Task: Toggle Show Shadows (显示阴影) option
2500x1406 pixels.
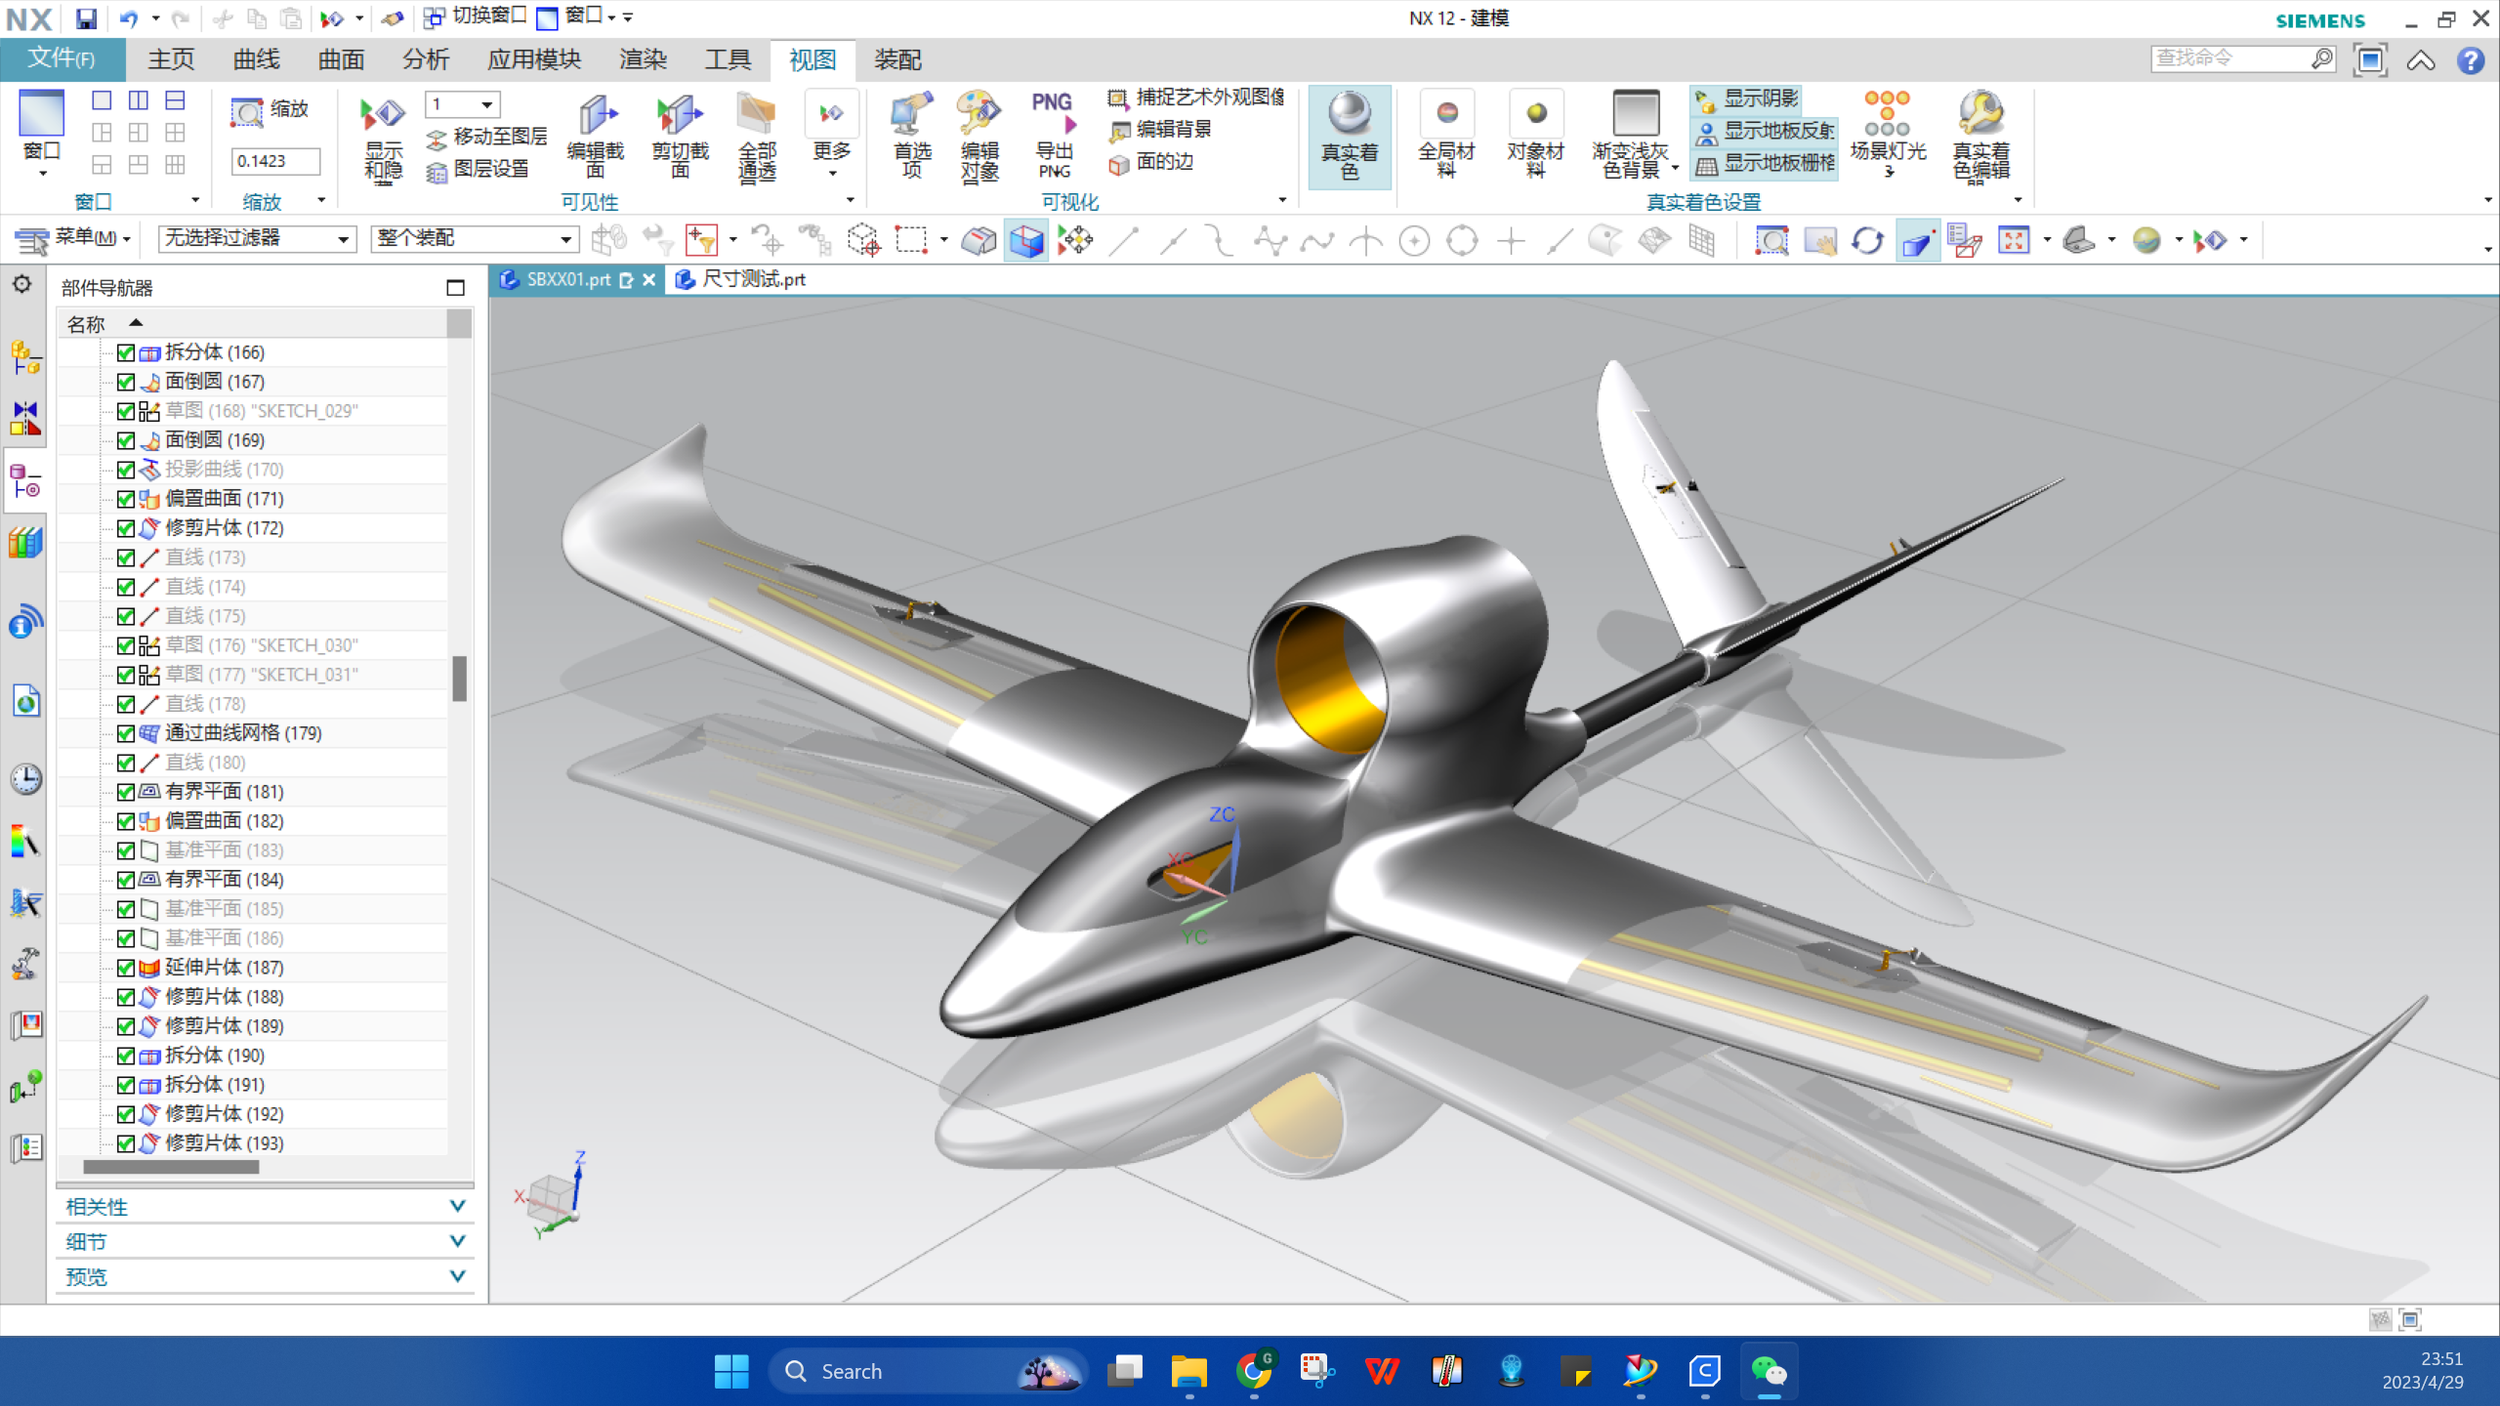Action: [x=1760, y=98]
